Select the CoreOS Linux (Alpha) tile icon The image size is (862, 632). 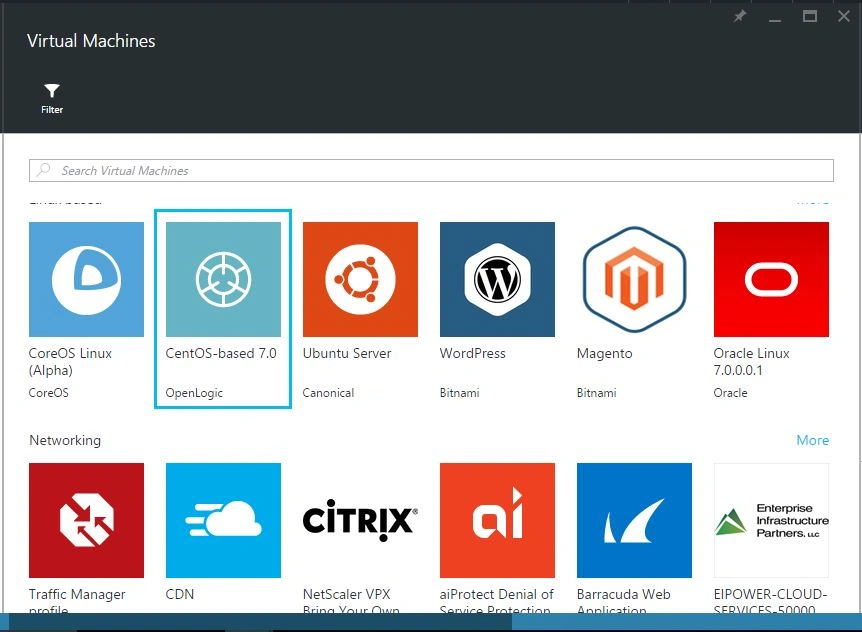(86, 279)
